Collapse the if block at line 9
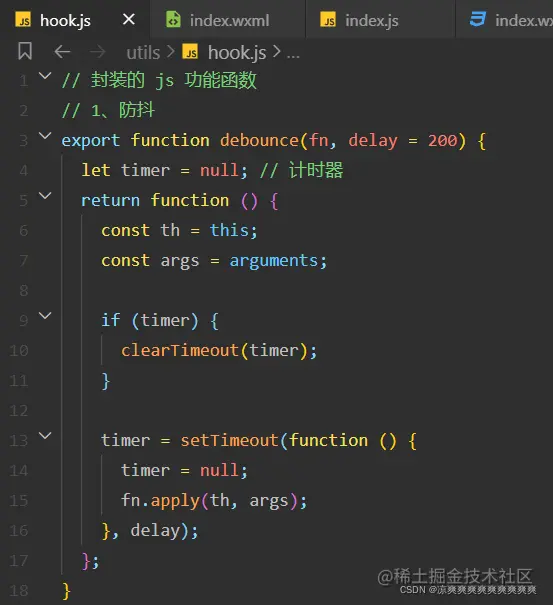 point(45,316)
